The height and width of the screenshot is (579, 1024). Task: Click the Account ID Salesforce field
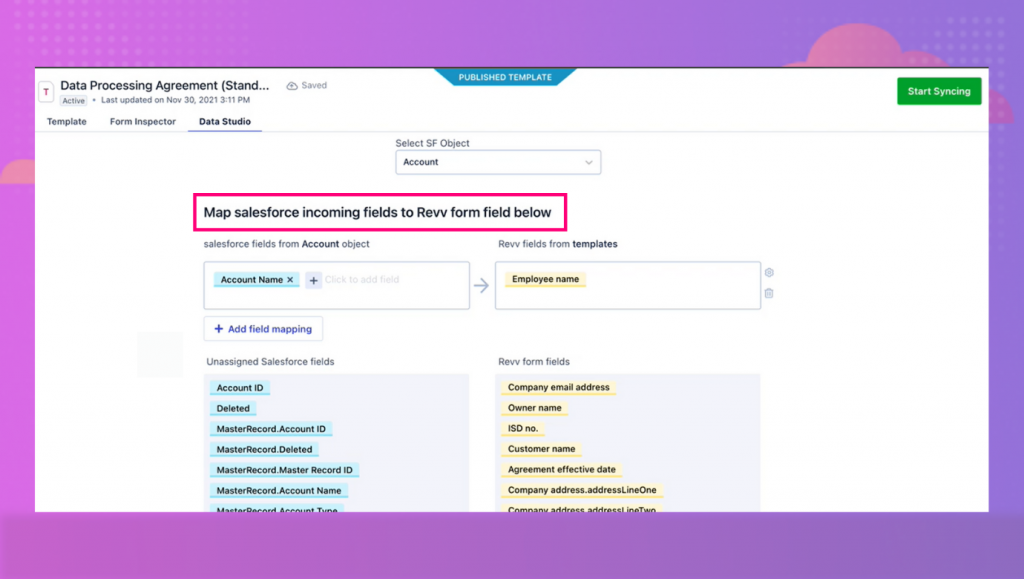240,388
